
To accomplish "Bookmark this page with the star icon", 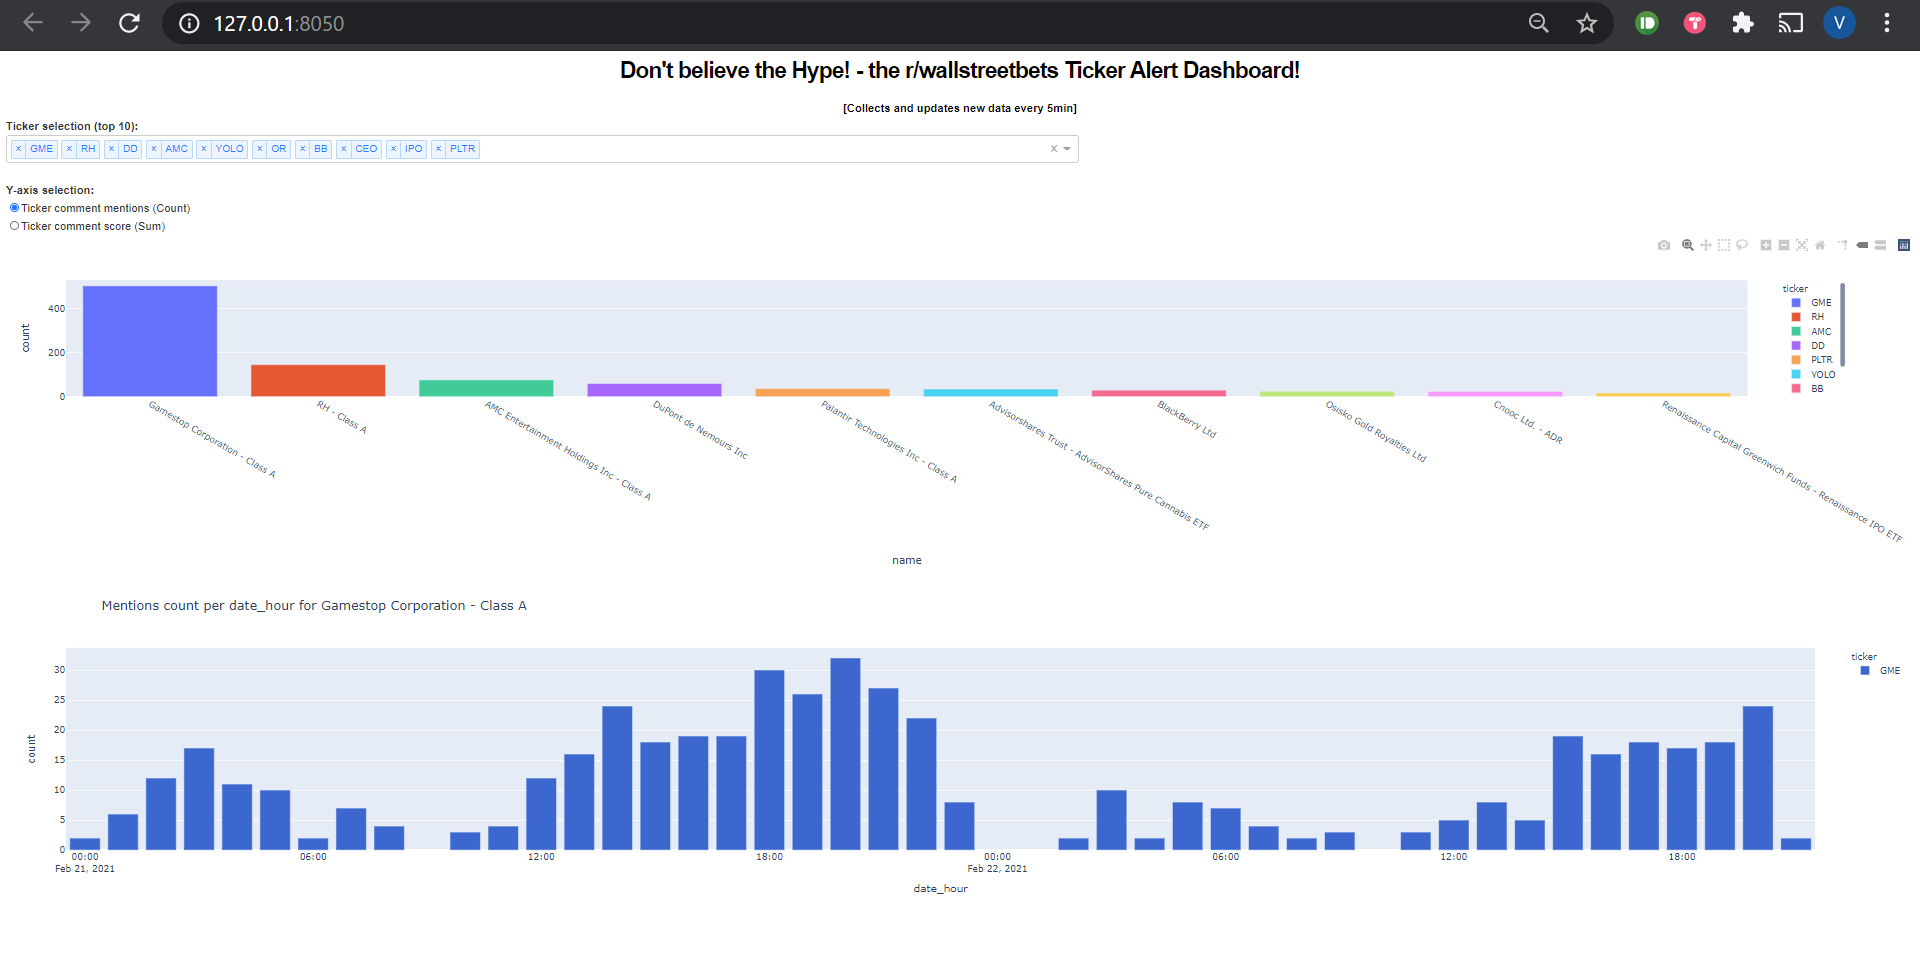I will click(x=1587, y=23).
